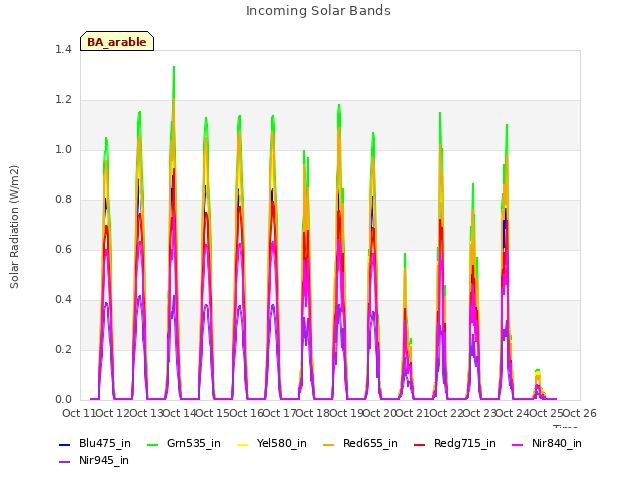Click the 1.0 y-axis tick label

pos(63,149)
